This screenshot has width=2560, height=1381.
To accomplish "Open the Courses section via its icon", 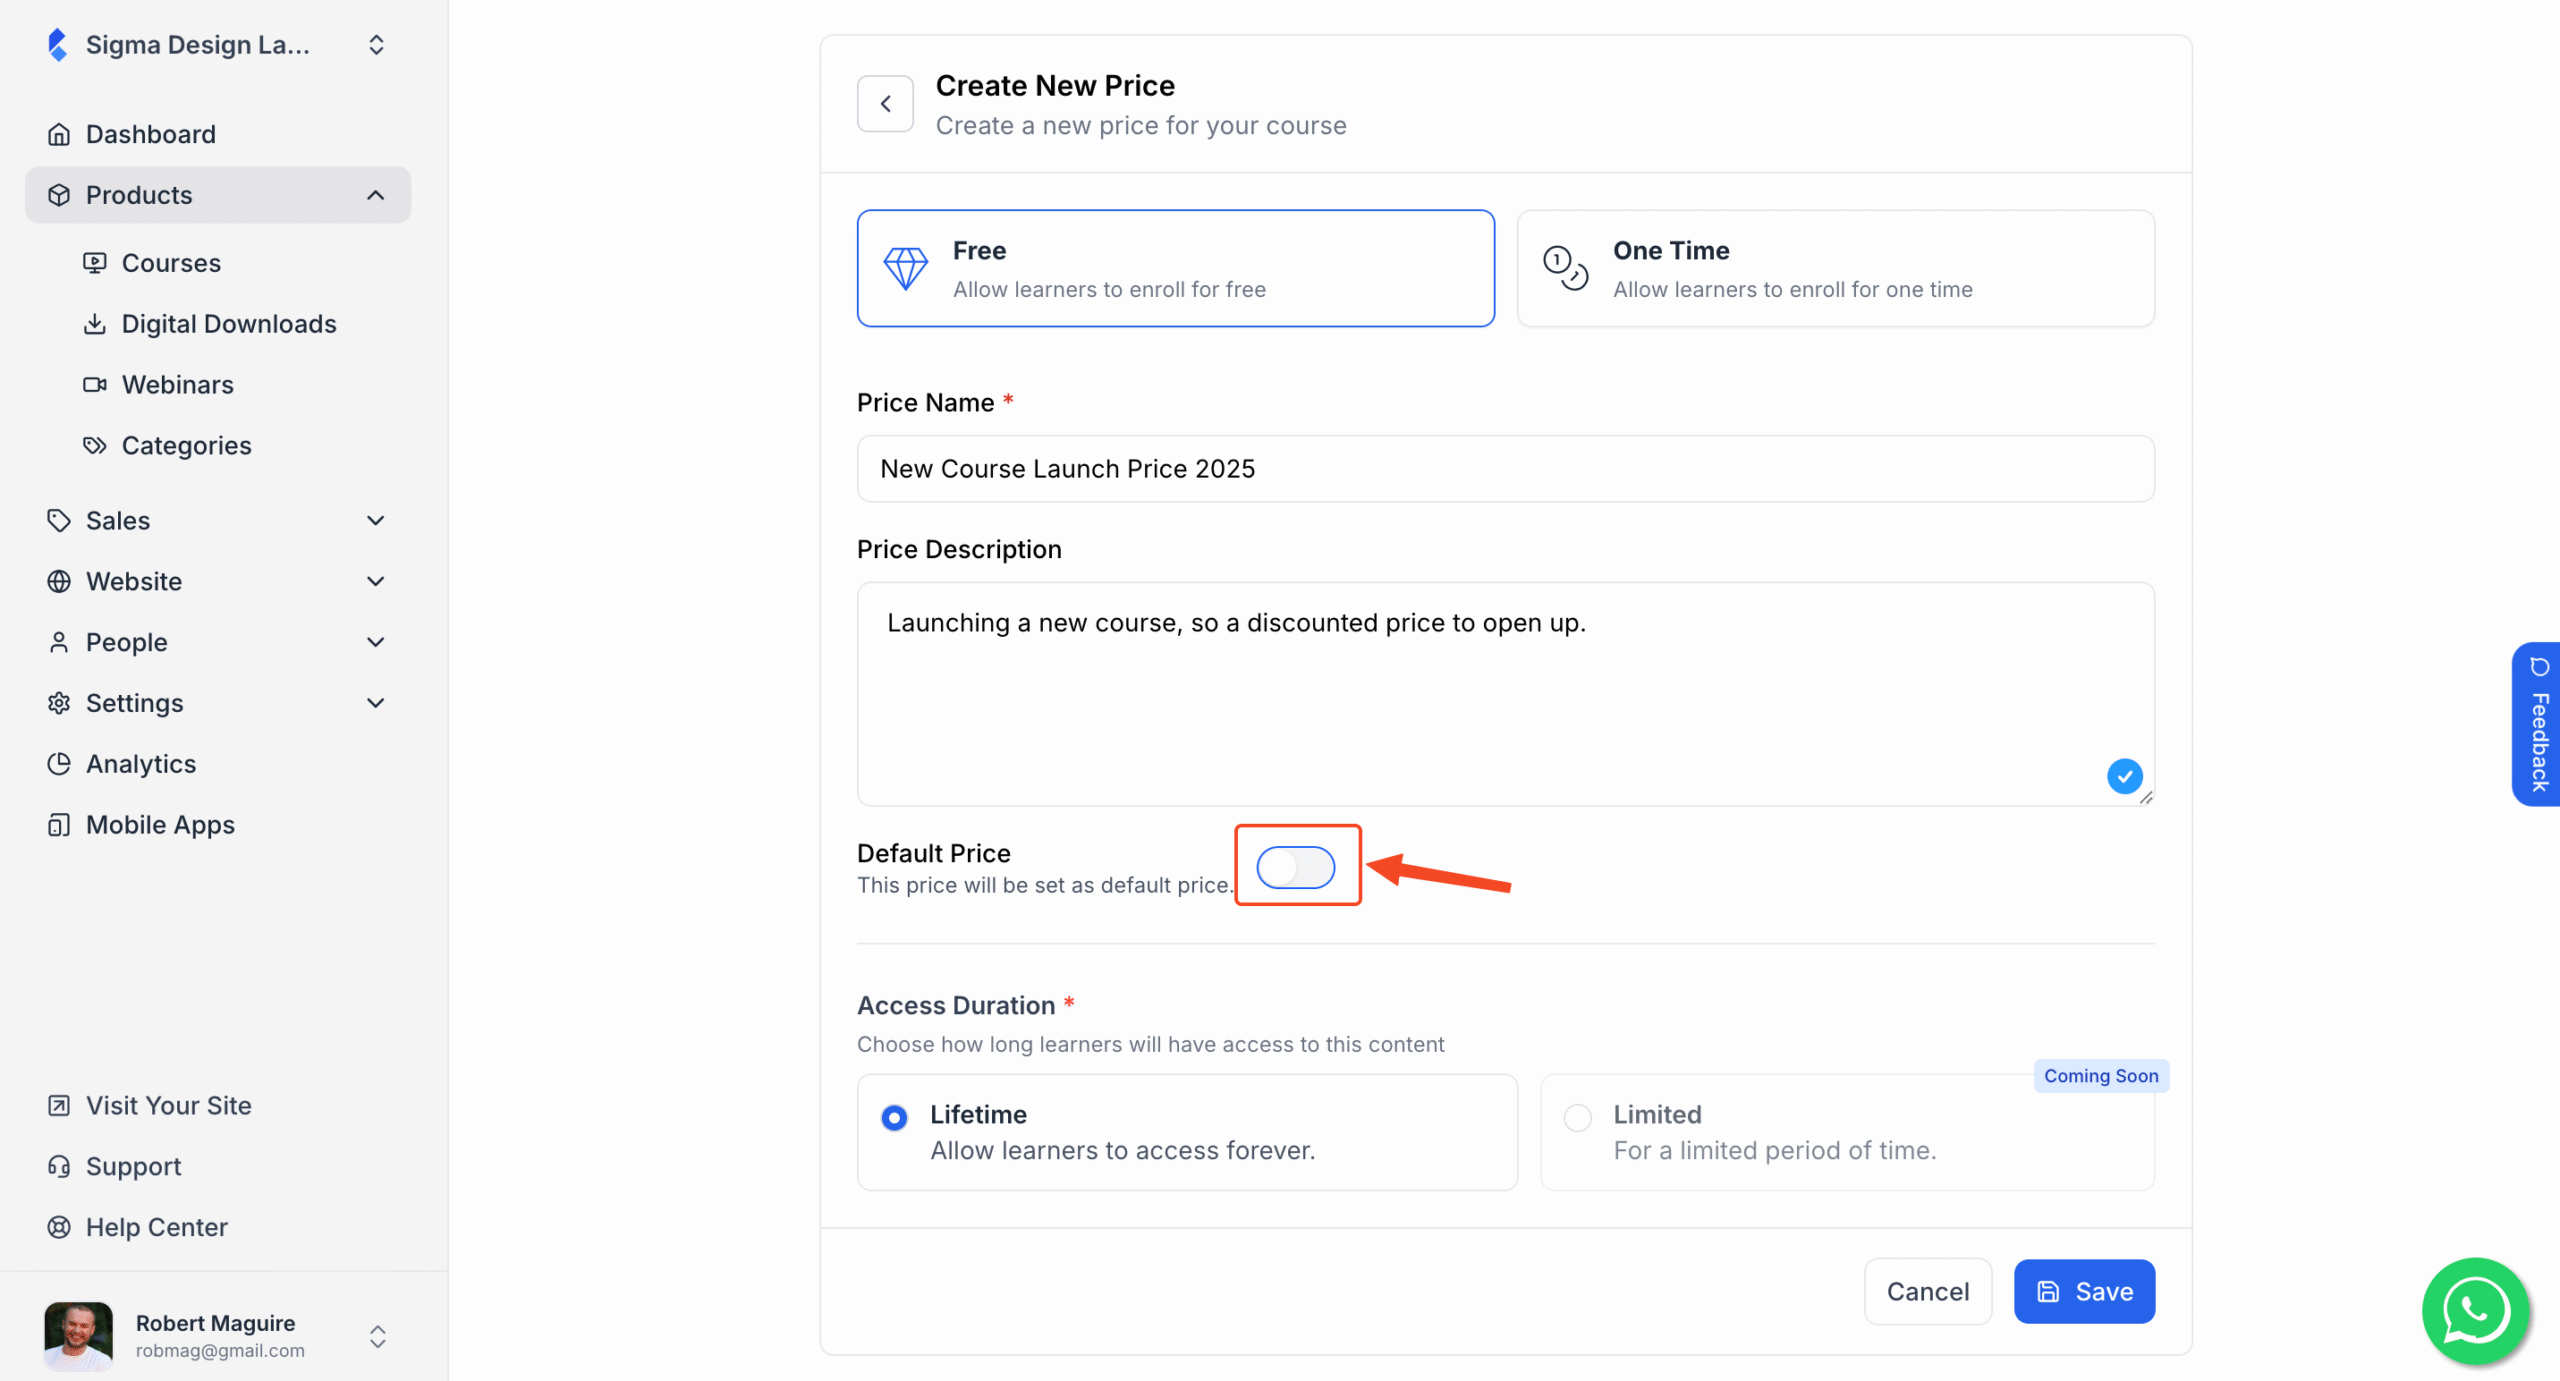I will pos(94,262).
